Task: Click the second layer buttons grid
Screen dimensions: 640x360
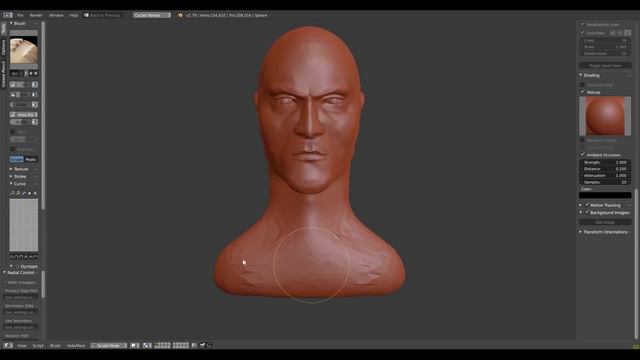Action: point(181,345)
